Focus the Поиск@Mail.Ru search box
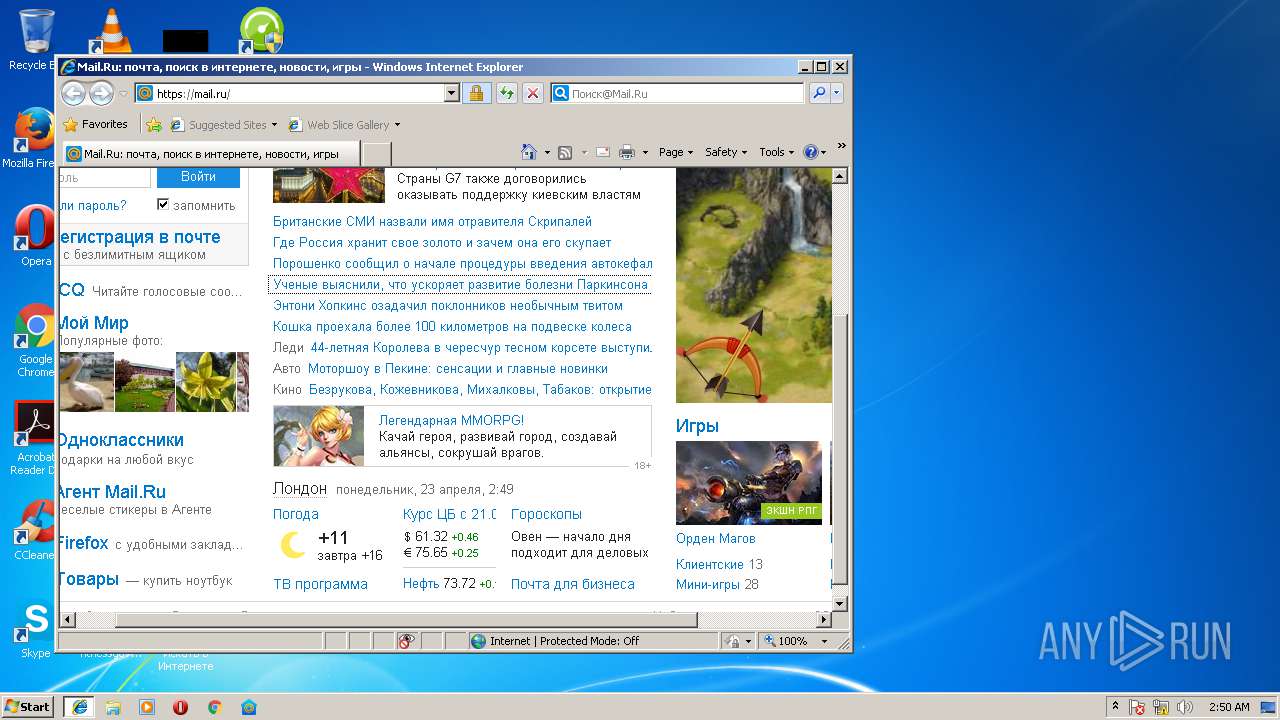 click(685, 93)
